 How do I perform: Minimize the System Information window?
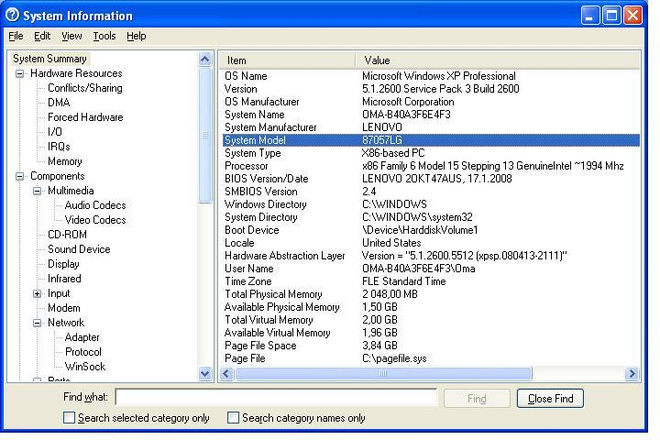tap(590, 16)
